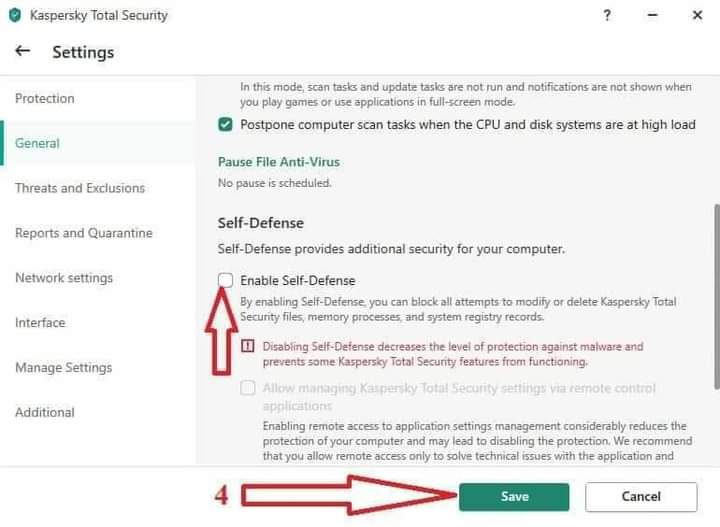Toggle Postpone computer scan tasks checkbox
The image size is (720, 527).
tap(225, 124)
